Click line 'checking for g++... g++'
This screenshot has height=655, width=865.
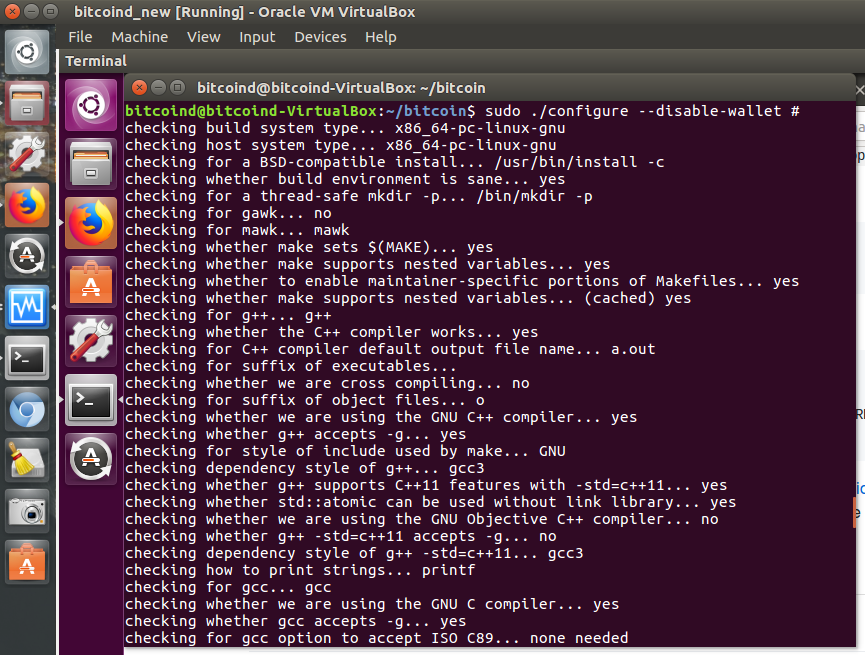point(228,315)
